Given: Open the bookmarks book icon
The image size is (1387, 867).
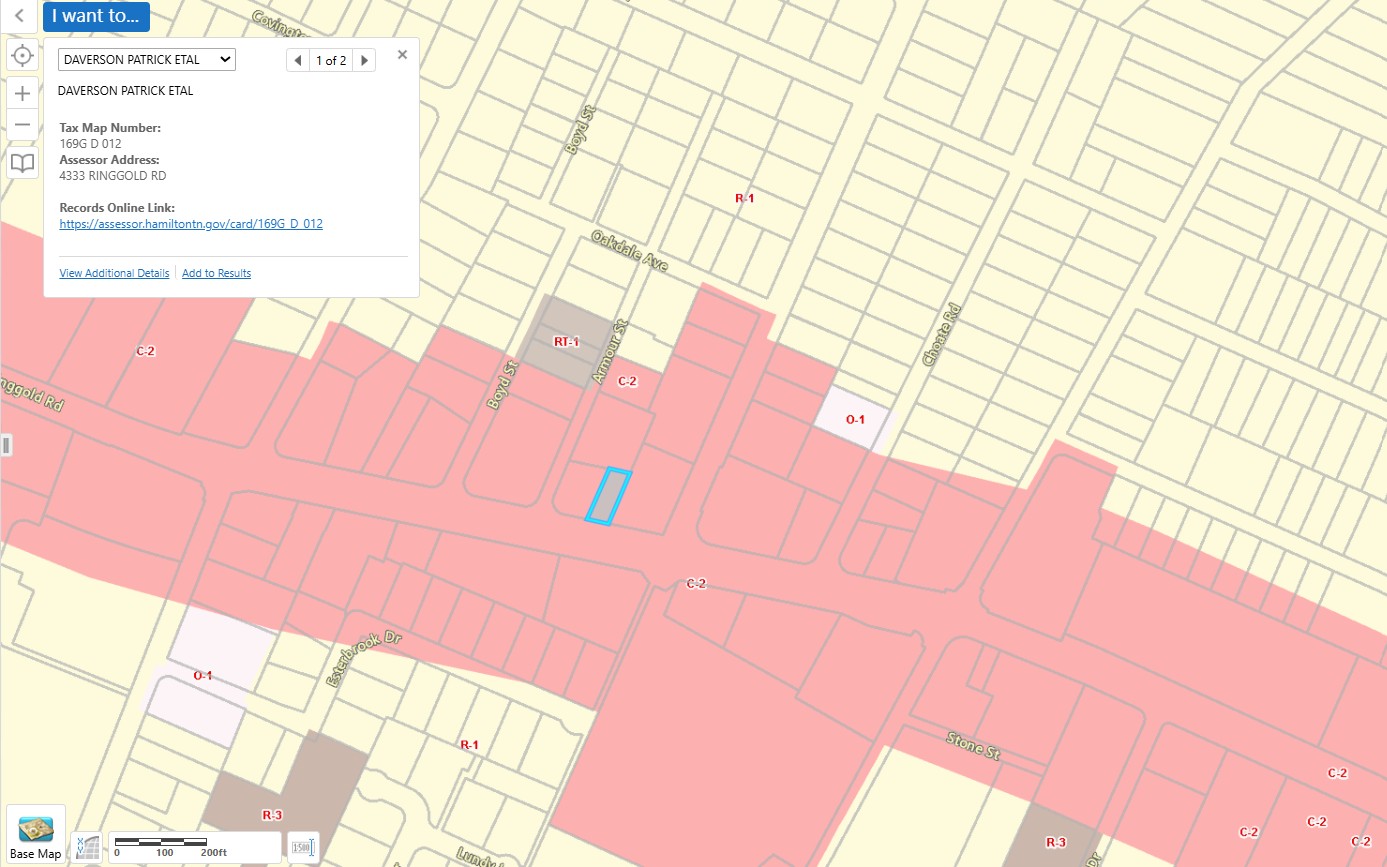Looking at the screenshot, I should tap(23, 163).
